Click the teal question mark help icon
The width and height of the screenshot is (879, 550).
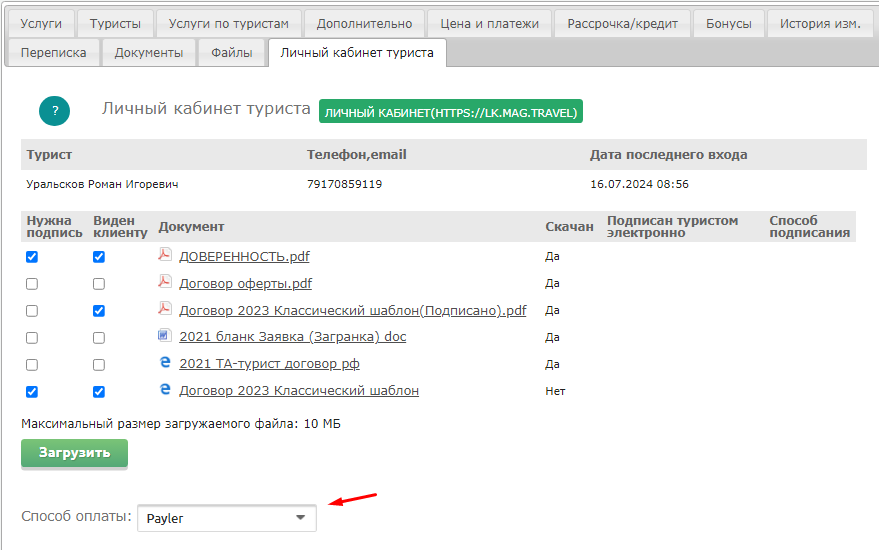pos(54,110)
